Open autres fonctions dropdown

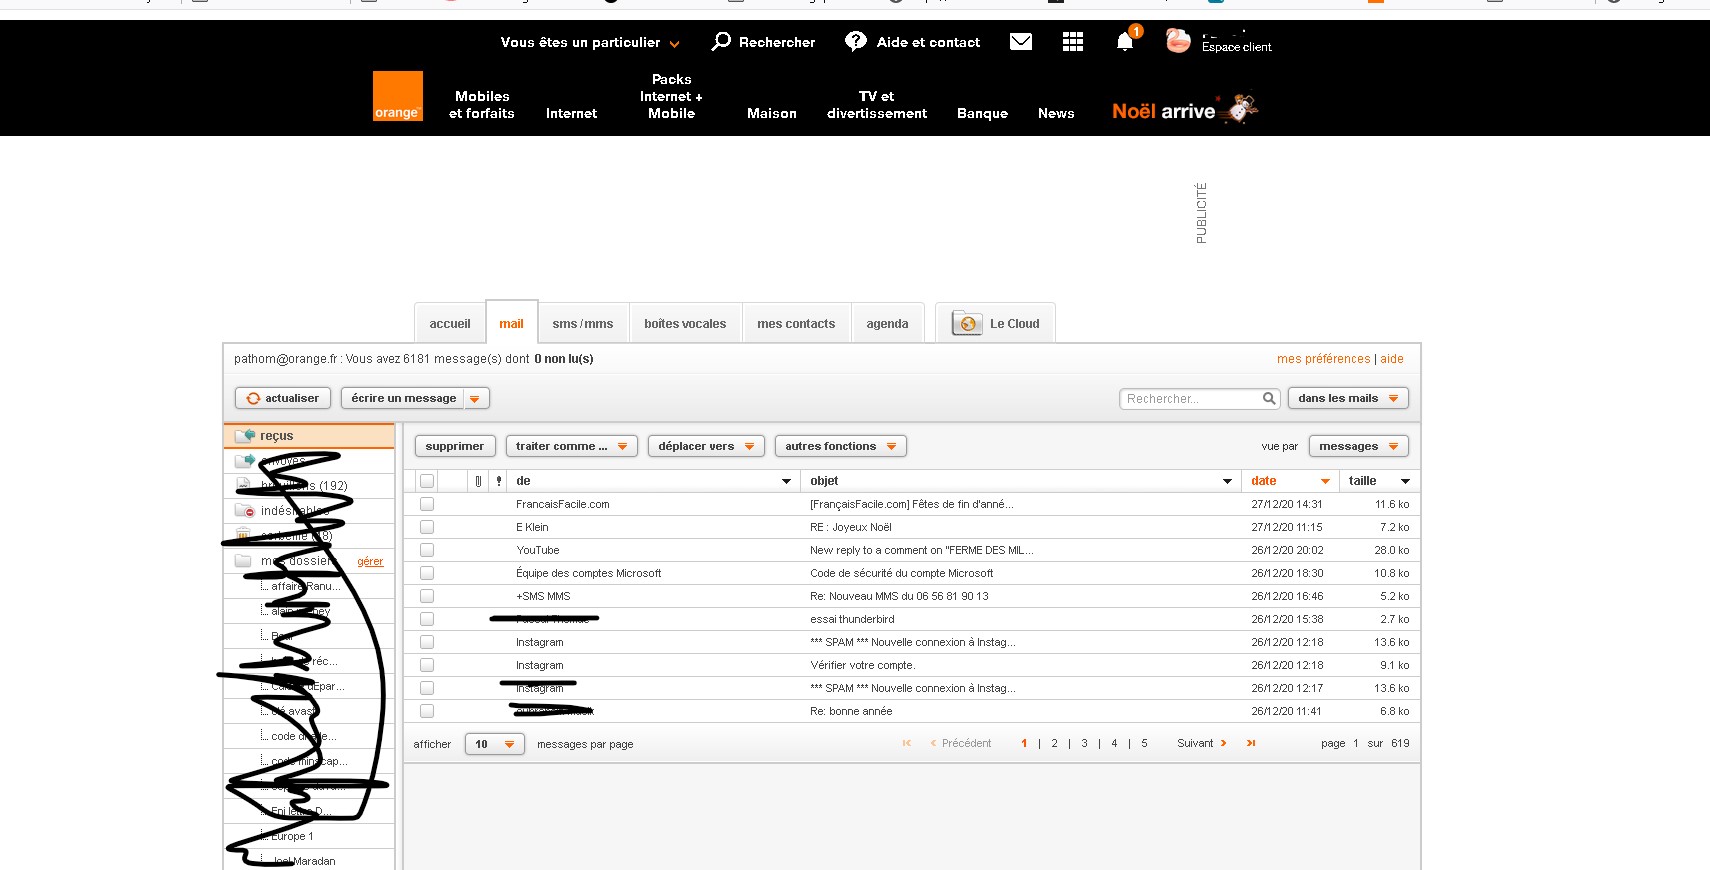[x=840, y=446]
